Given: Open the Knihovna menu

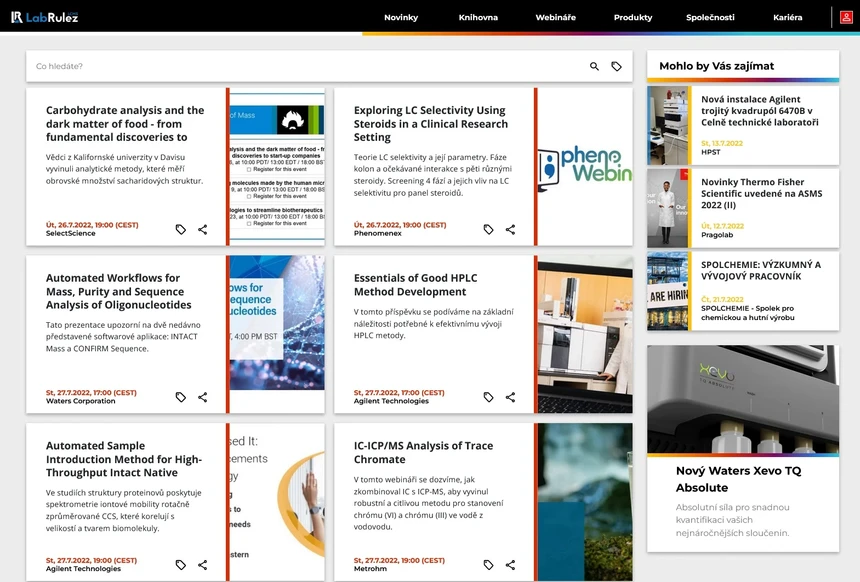Looking at the screenshot, I should pos(478,17).
